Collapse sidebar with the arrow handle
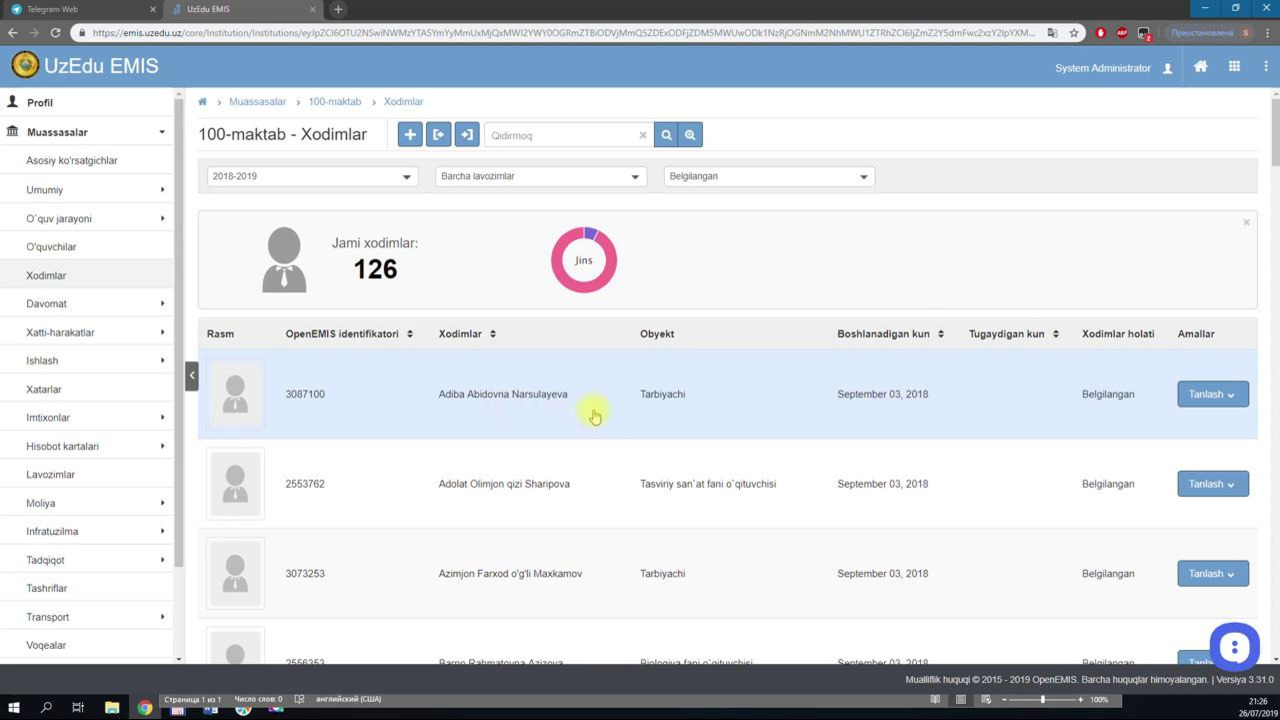The height and width of the screenshot is (720, 1280). click(x=191, y=376)
